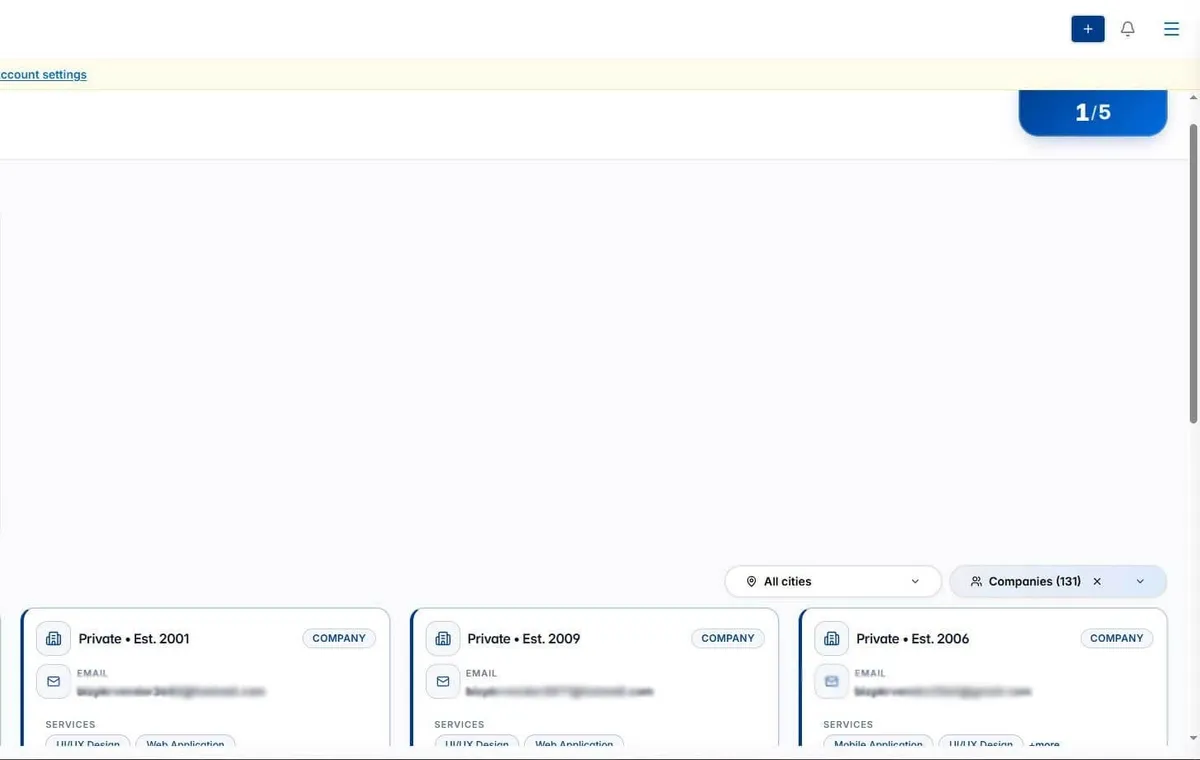Click email envelope icon on Est. 2009 card
1200x760 pixels.
(443, 681)
